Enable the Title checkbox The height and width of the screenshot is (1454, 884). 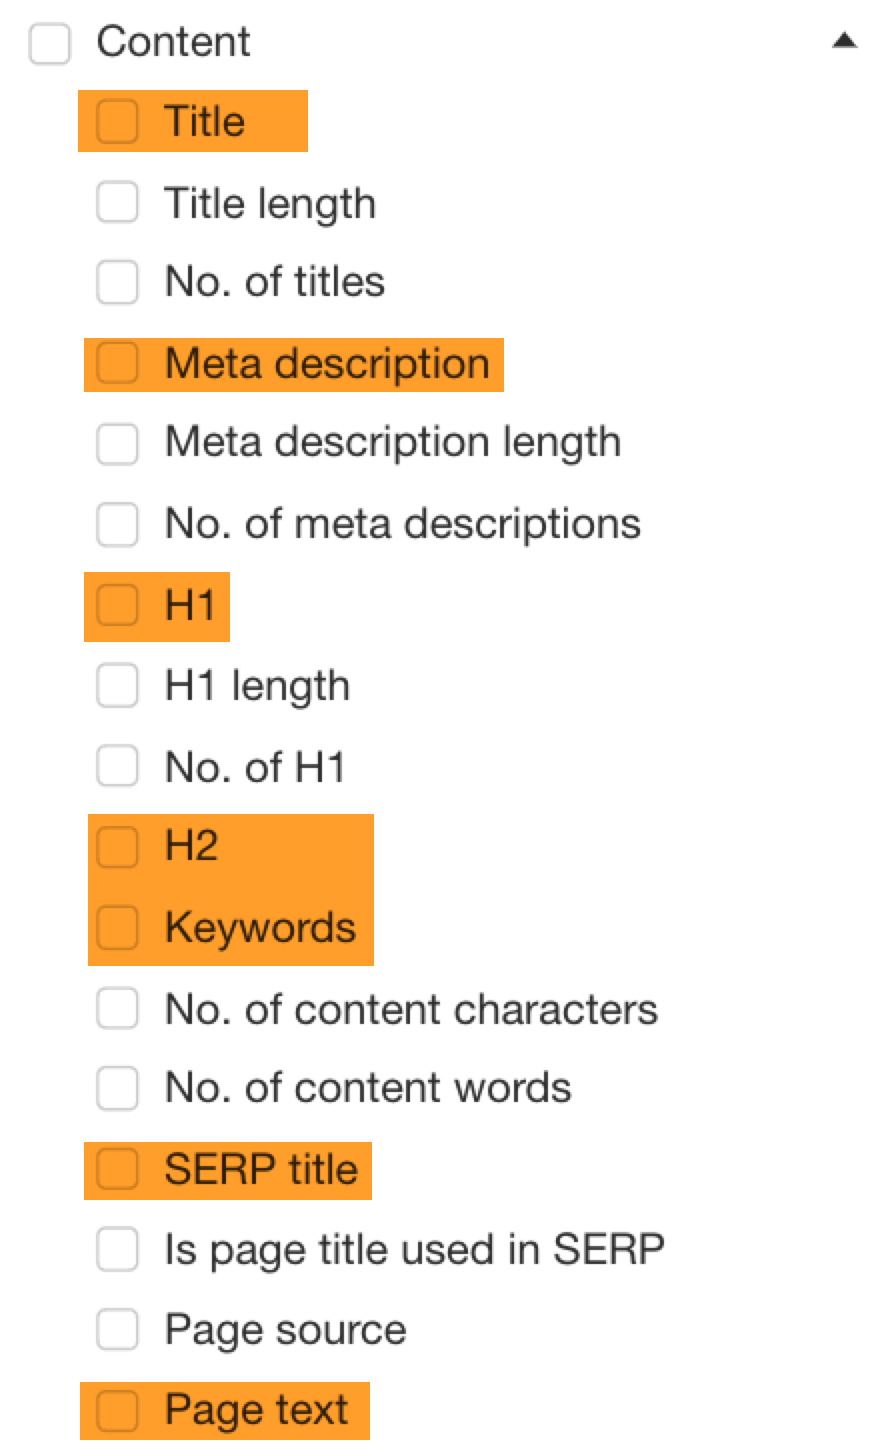pyautogui.click(x=117, y=121)
